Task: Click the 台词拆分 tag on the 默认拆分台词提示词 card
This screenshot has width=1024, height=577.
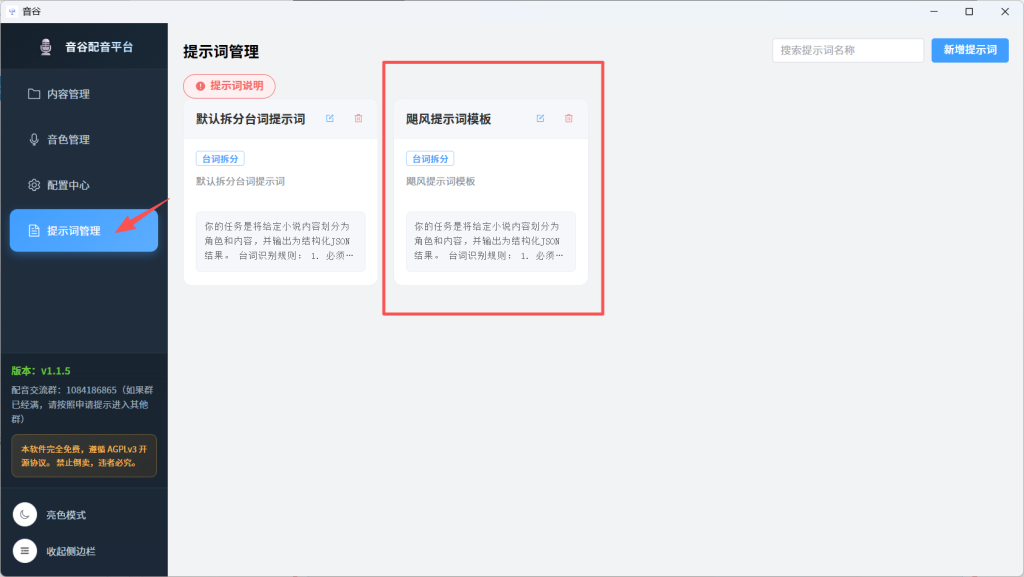Action: coord(220,159)
